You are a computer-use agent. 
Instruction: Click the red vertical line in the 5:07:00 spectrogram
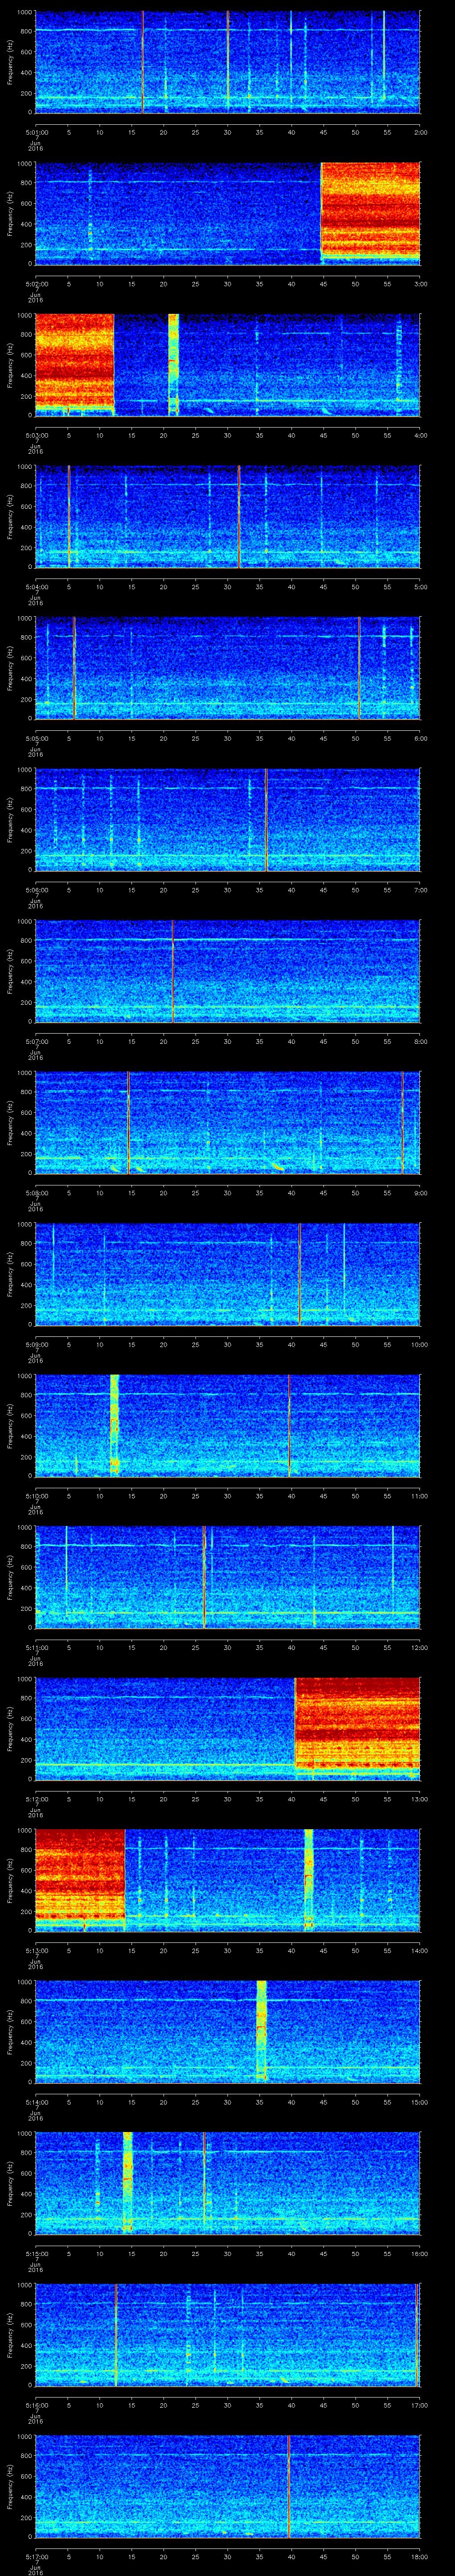point(173,971)
